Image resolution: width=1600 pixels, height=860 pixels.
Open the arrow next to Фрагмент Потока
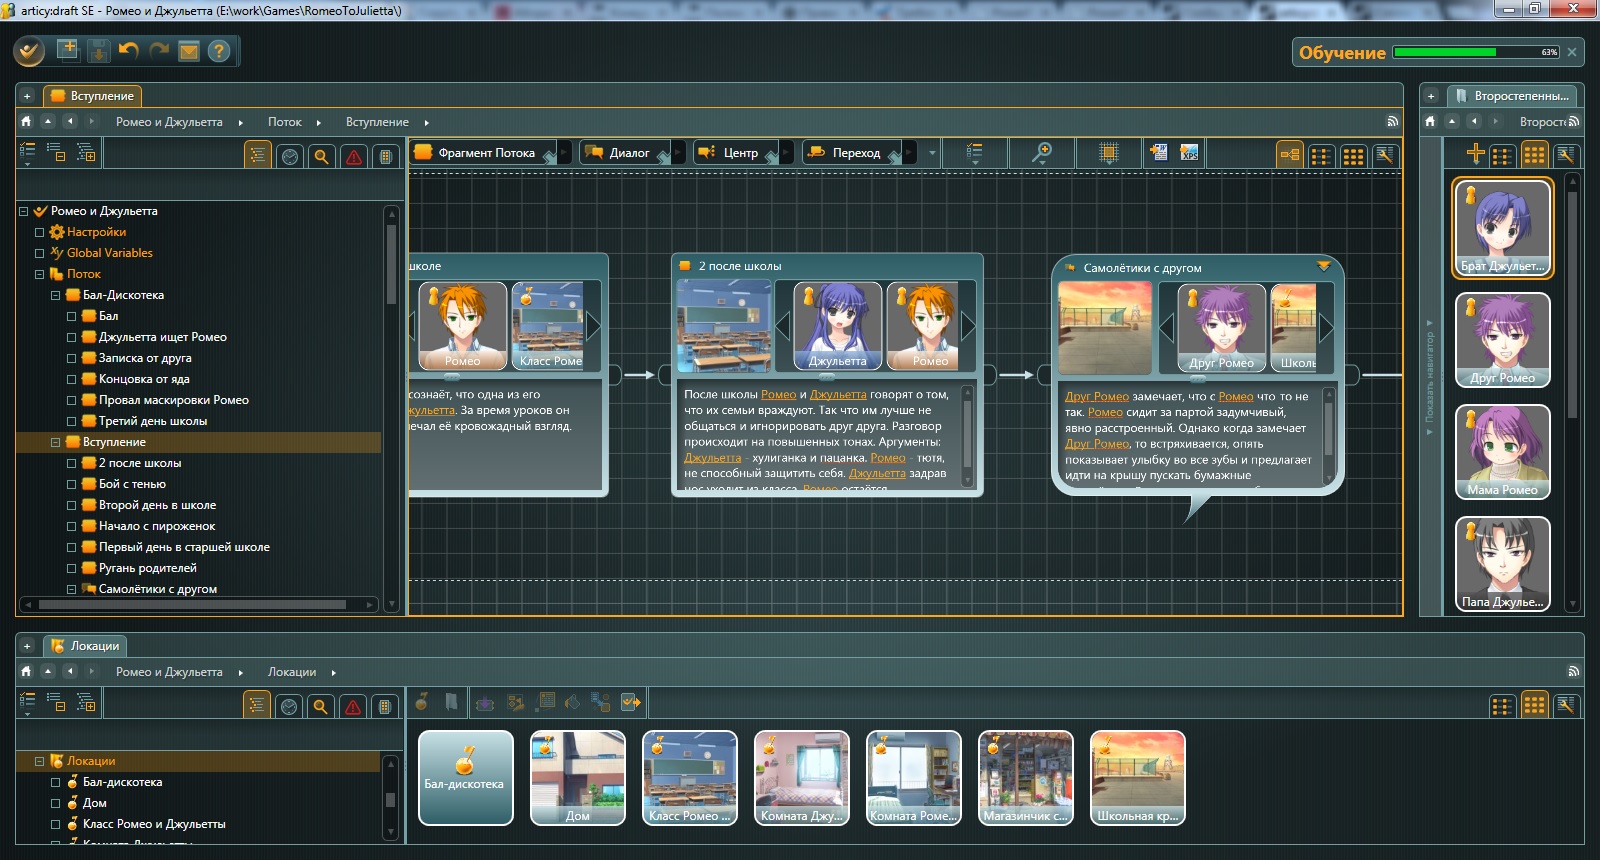click(x=563, y=153)
